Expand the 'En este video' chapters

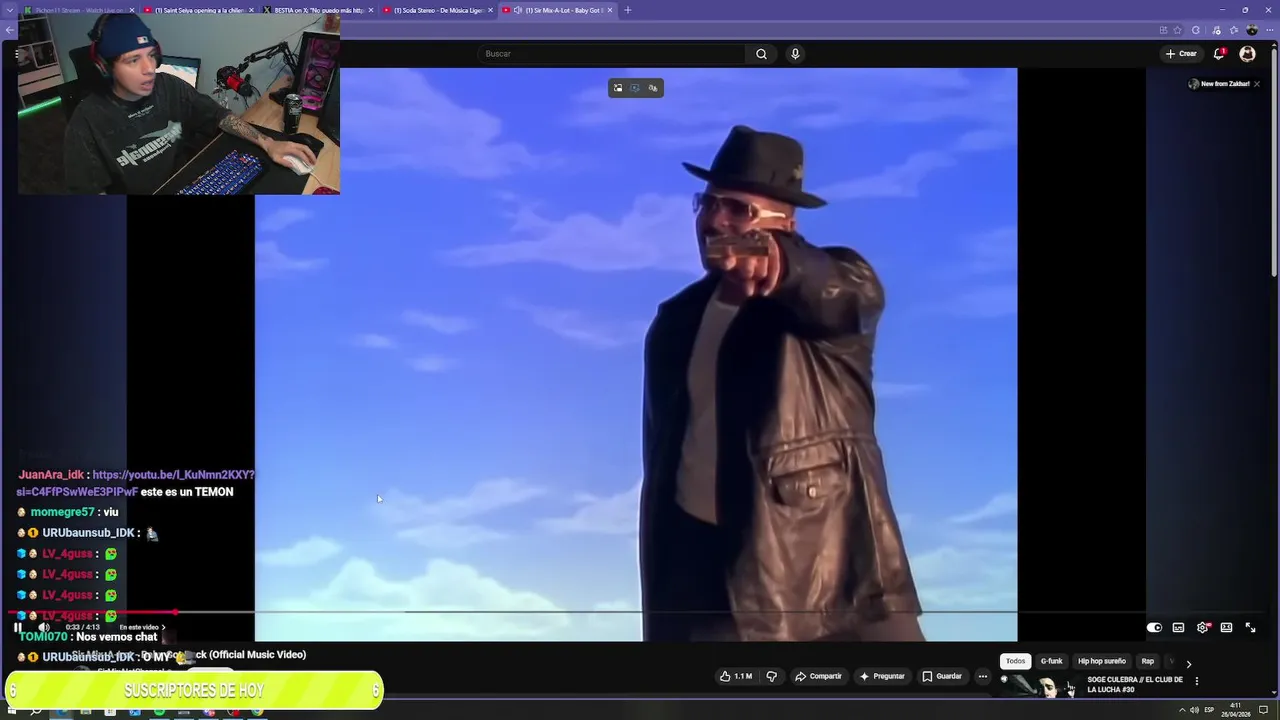142,627
